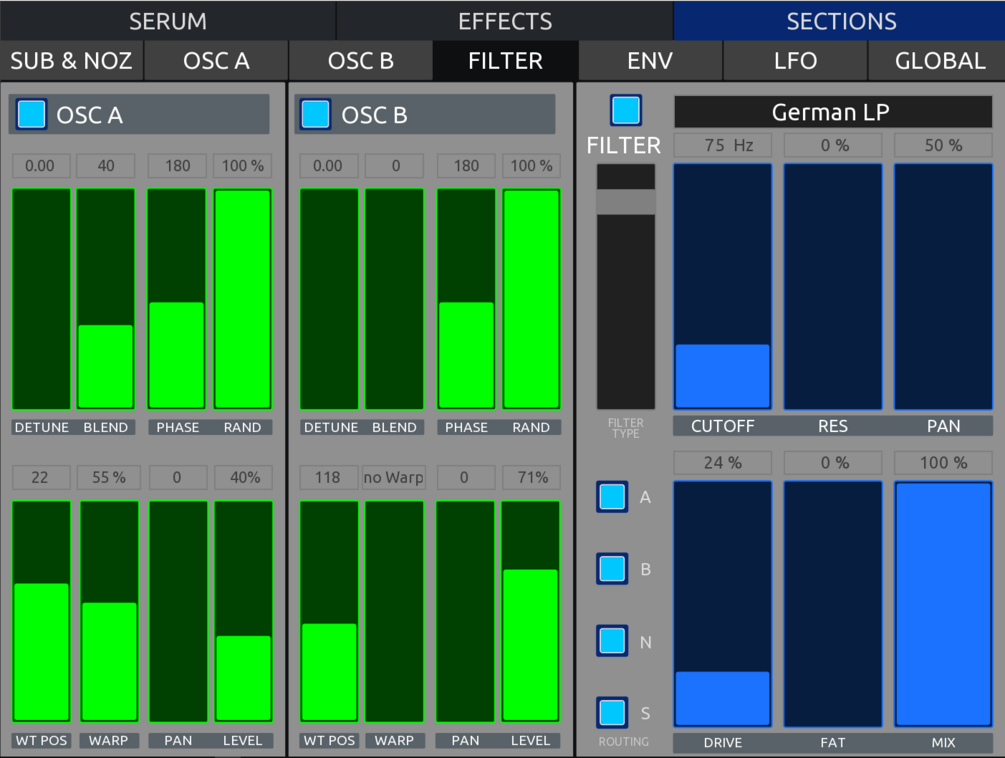1005x758 pixels.
Task: Adjust the OSC B LEVEL slider
Action: [x=531, y=611]
